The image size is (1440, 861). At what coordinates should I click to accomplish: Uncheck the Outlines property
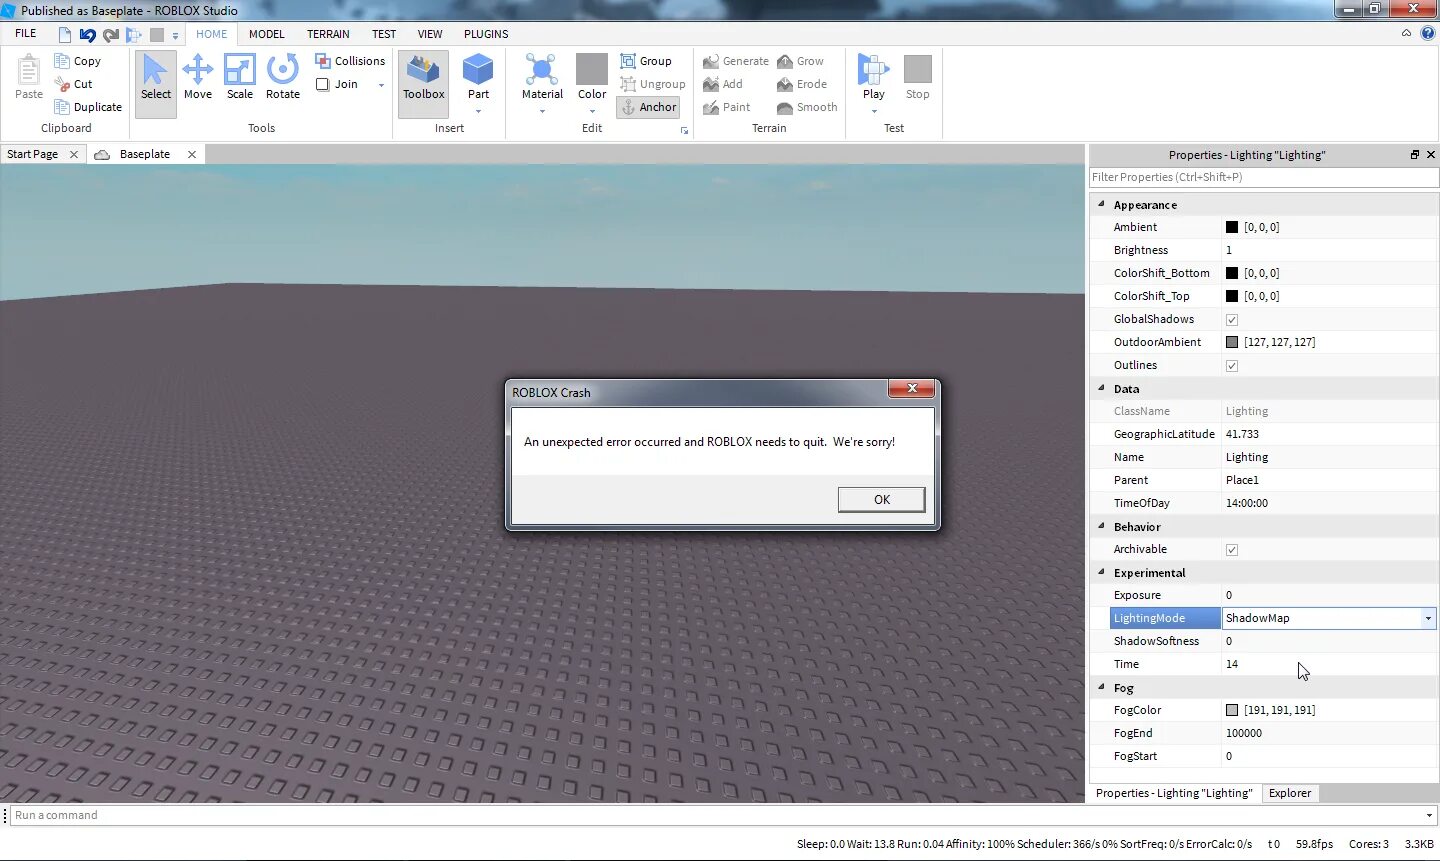point(1232,366)
